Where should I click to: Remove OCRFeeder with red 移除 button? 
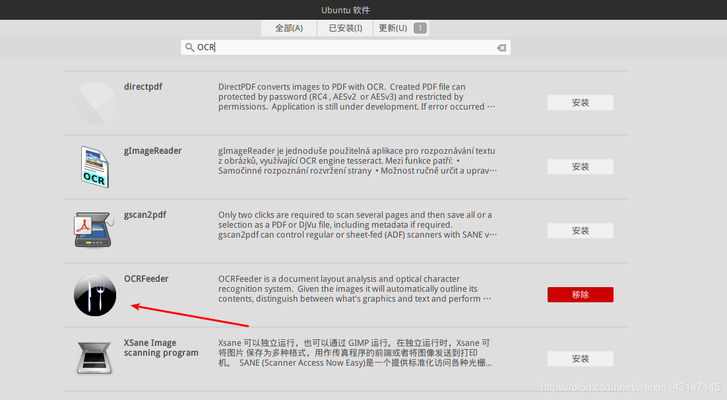(580, 295)
